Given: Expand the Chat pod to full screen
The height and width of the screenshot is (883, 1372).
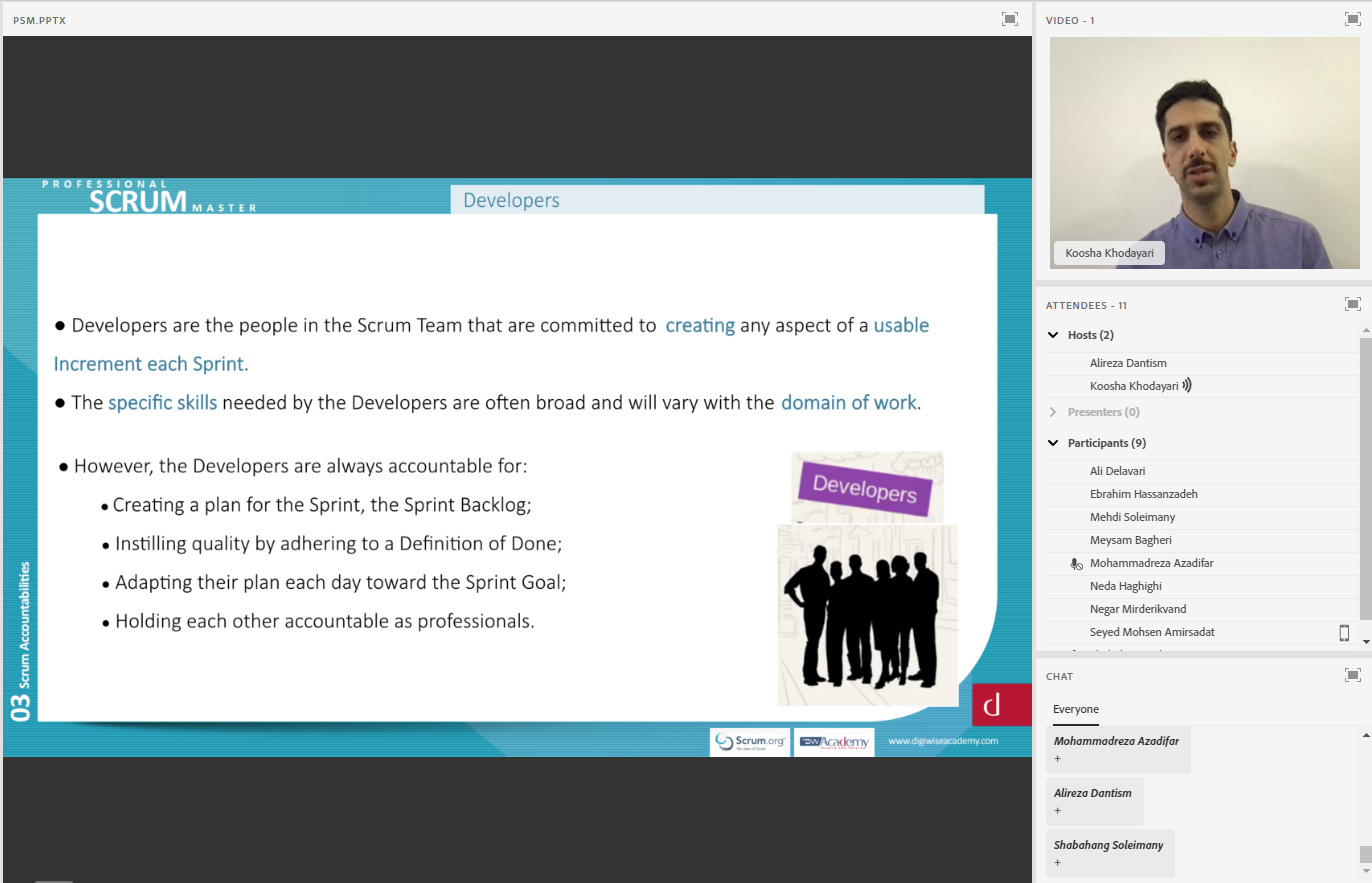Looking at the screenshot, I should tap(1352, 675).
